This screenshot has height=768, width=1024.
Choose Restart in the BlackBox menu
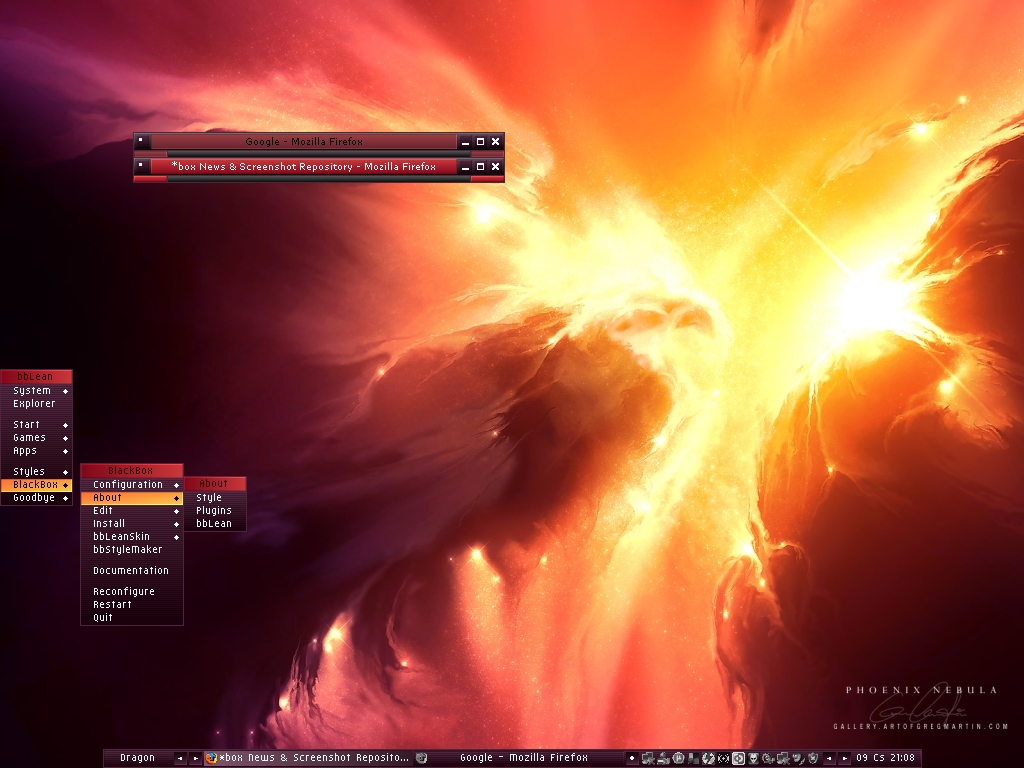(131, 605)
